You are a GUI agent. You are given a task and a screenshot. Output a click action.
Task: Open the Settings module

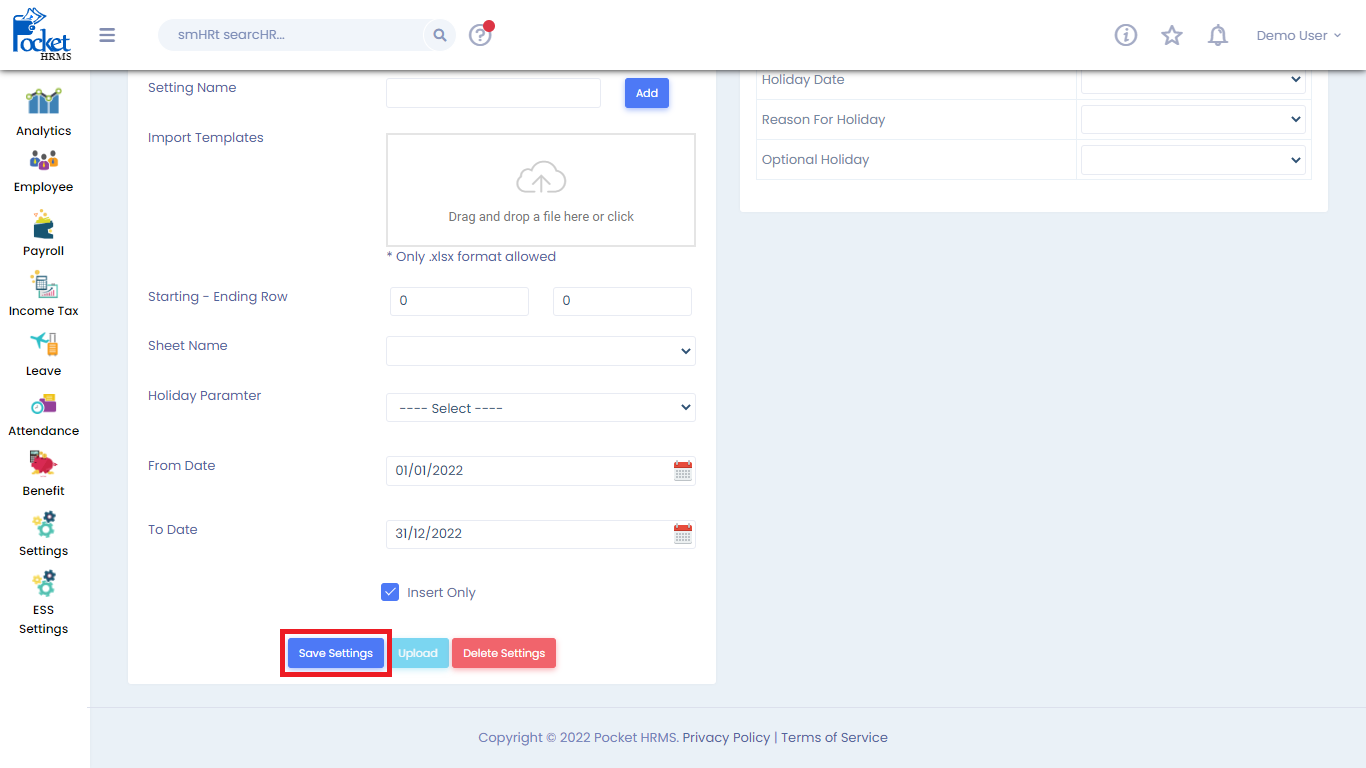click(x=43, y=534)
